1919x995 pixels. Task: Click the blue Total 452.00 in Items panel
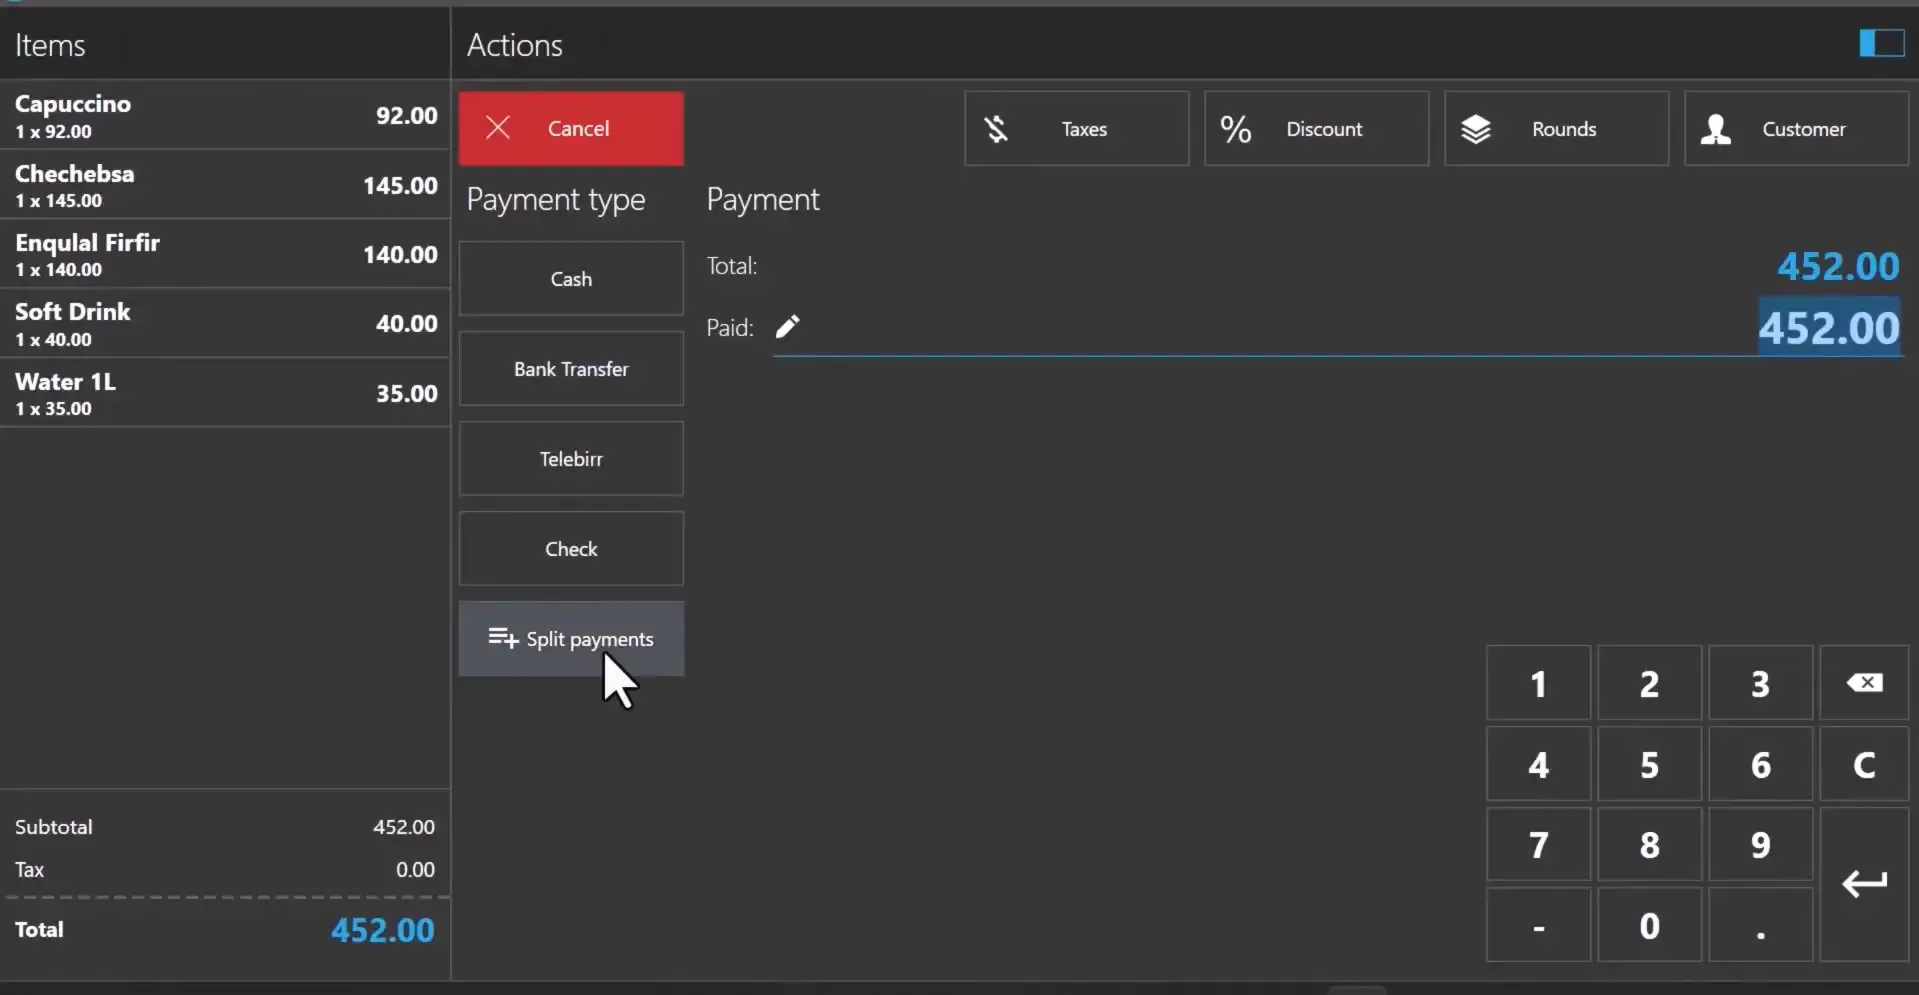coord(383,930)
